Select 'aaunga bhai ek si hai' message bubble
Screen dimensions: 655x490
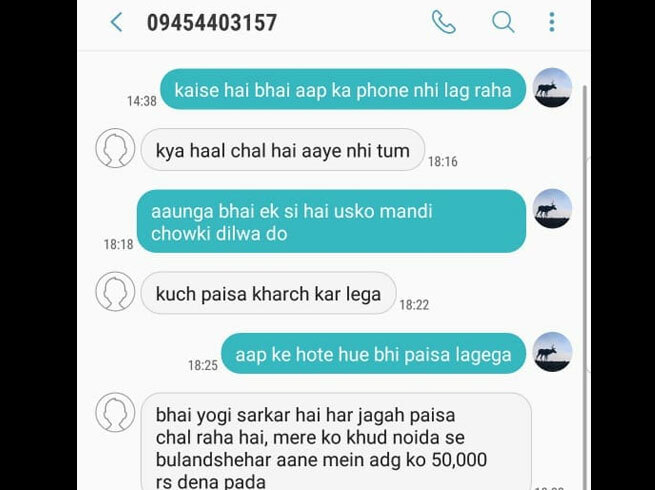click(332, 221)
